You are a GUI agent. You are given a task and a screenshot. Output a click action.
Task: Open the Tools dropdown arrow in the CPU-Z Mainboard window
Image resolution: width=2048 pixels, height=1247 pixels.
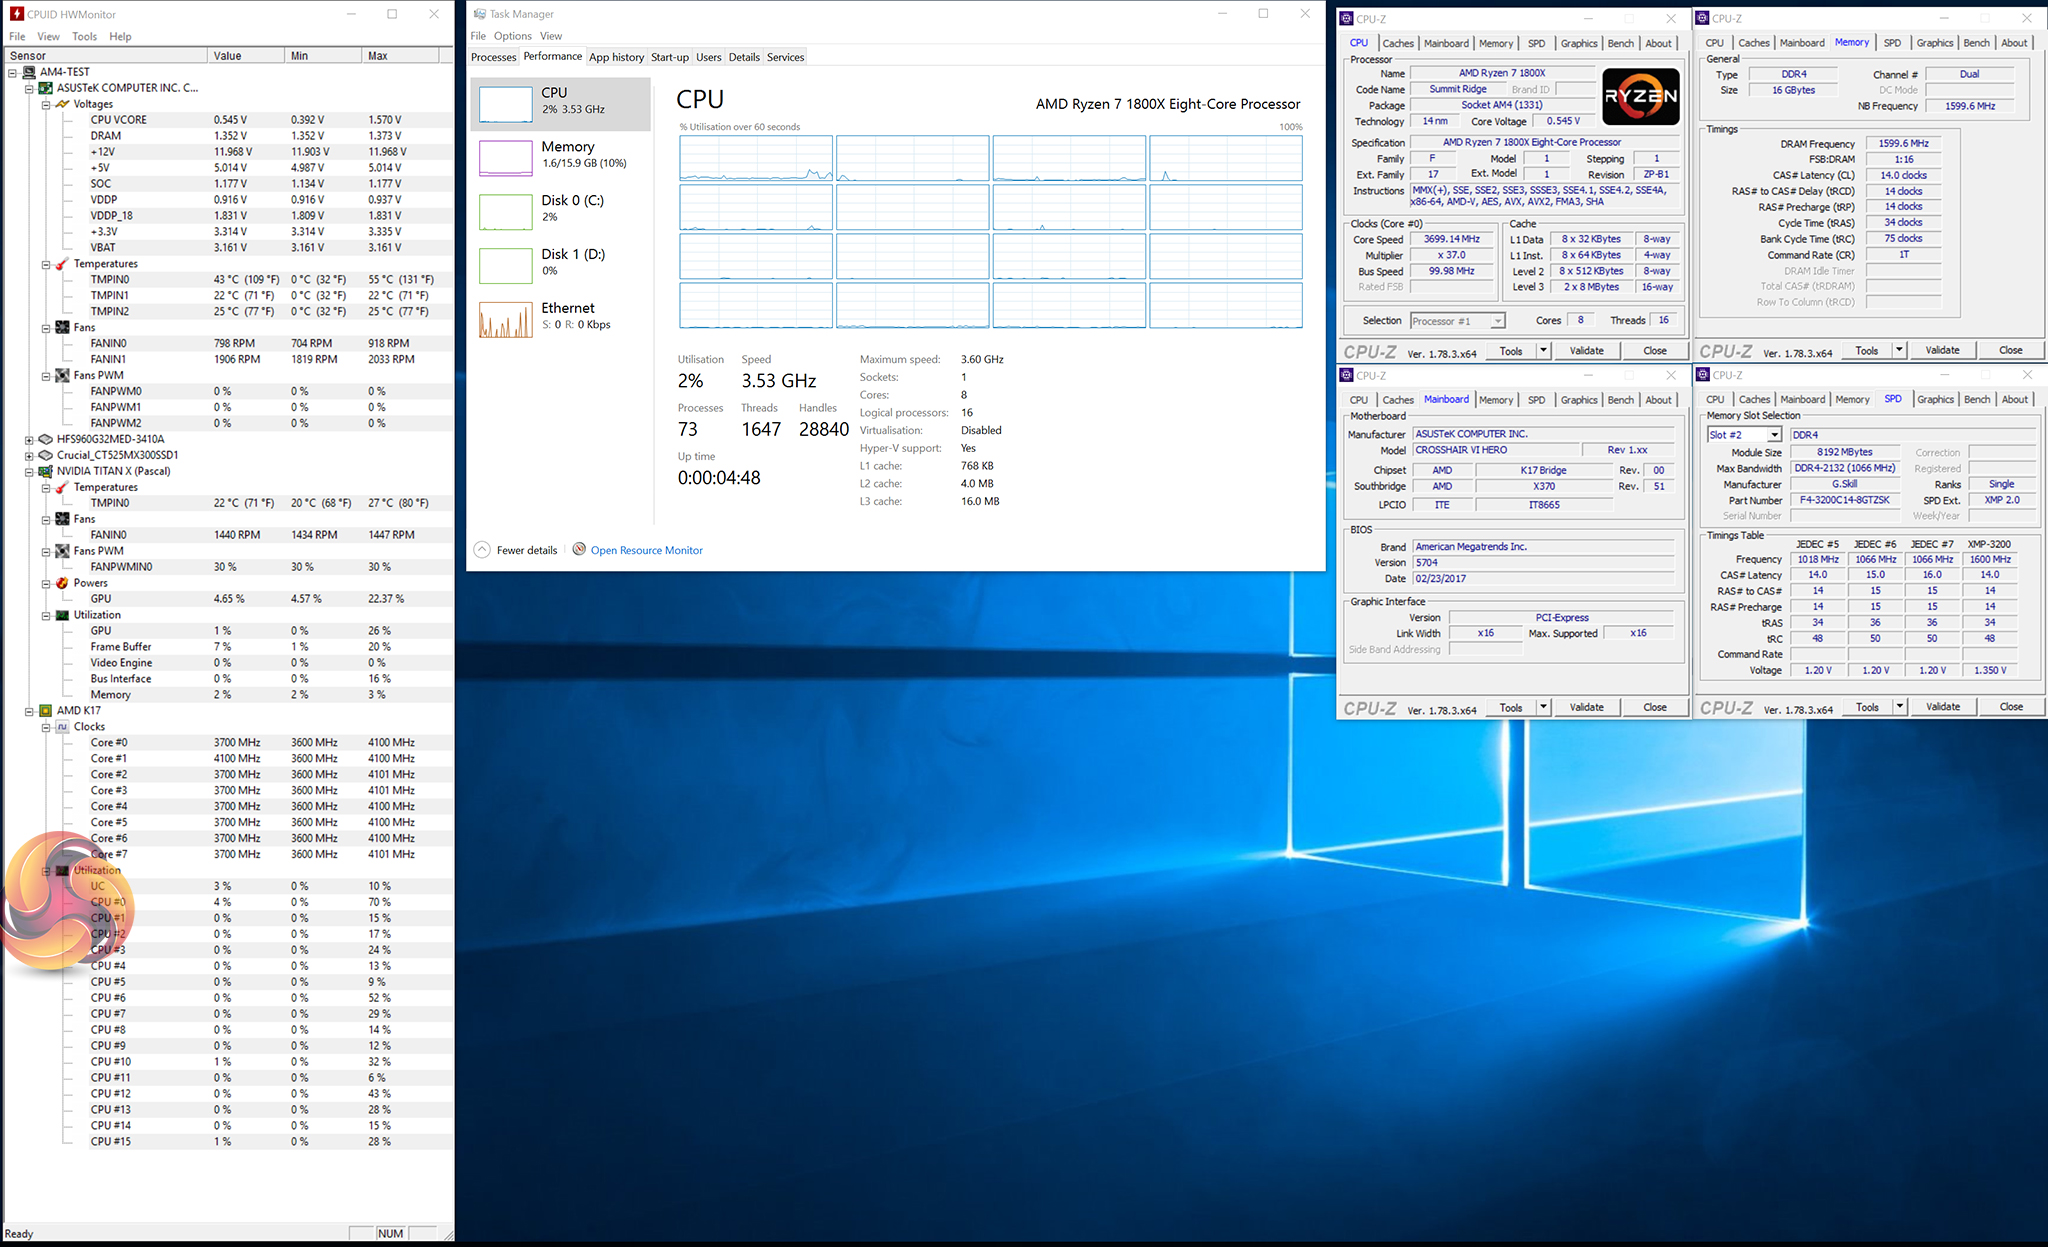(1543, 707)
